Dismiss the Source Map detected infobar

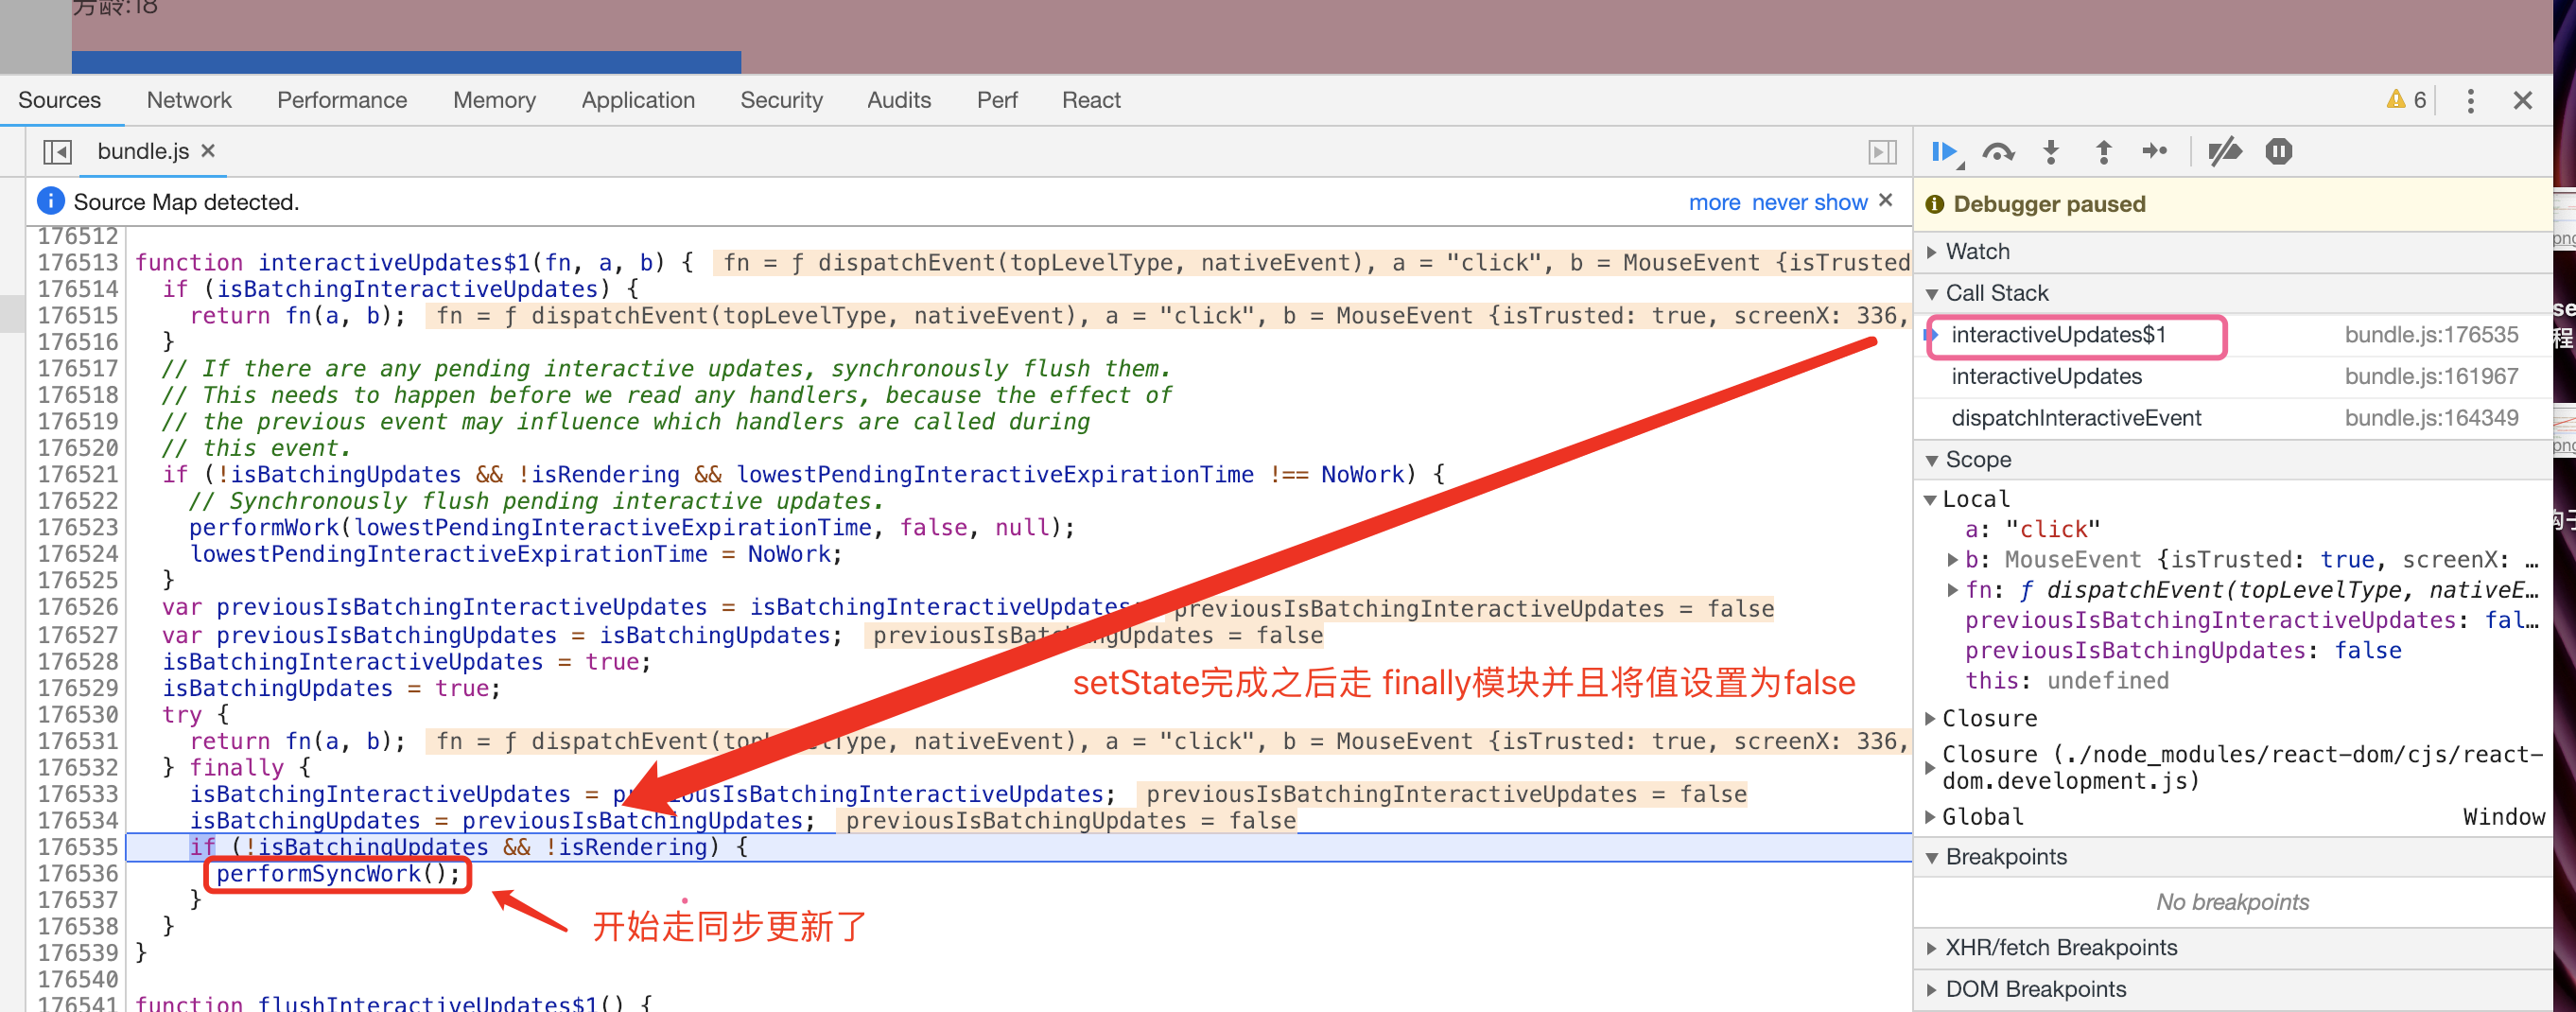[x=1885, y=200]
